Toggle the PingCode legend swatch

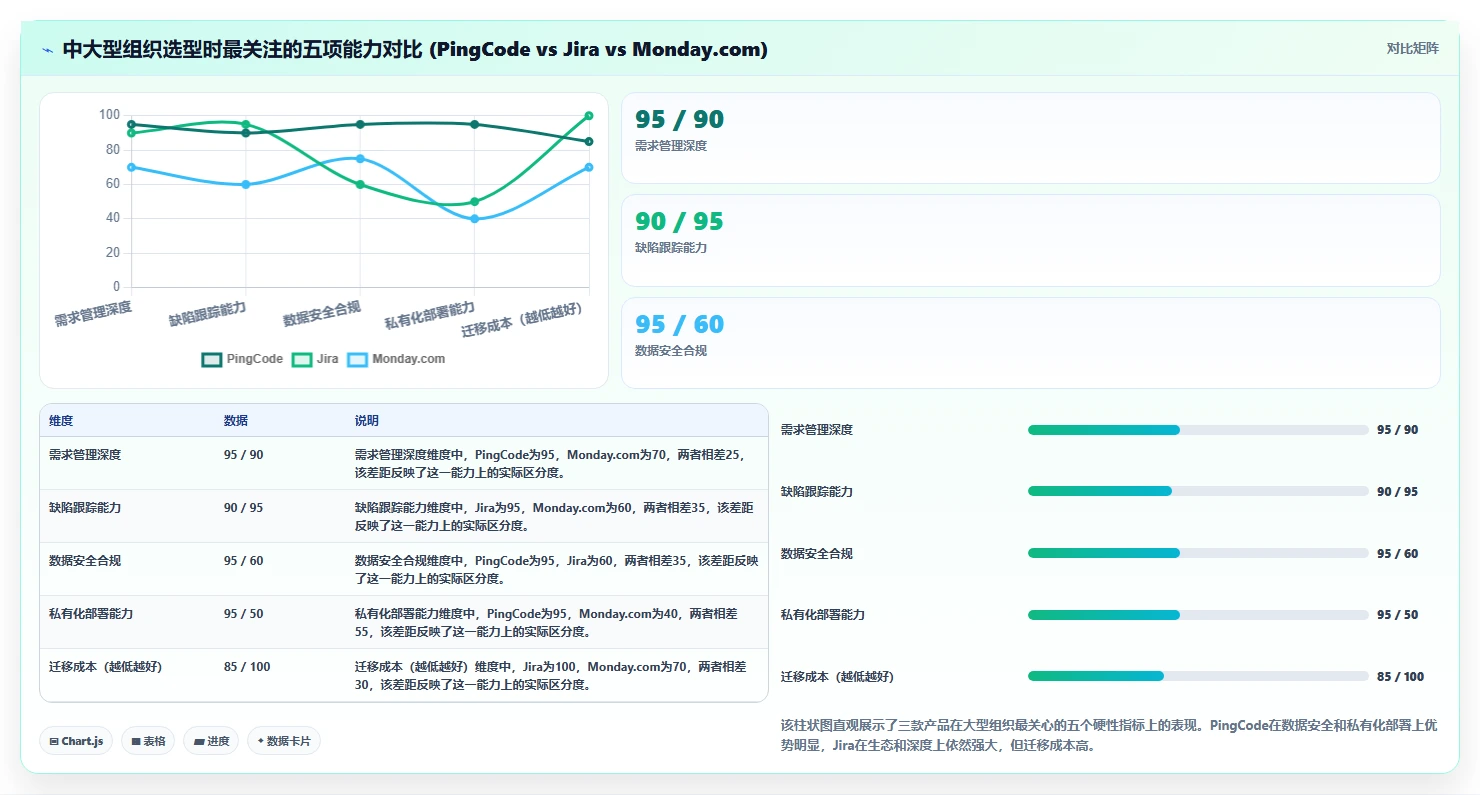212,359
